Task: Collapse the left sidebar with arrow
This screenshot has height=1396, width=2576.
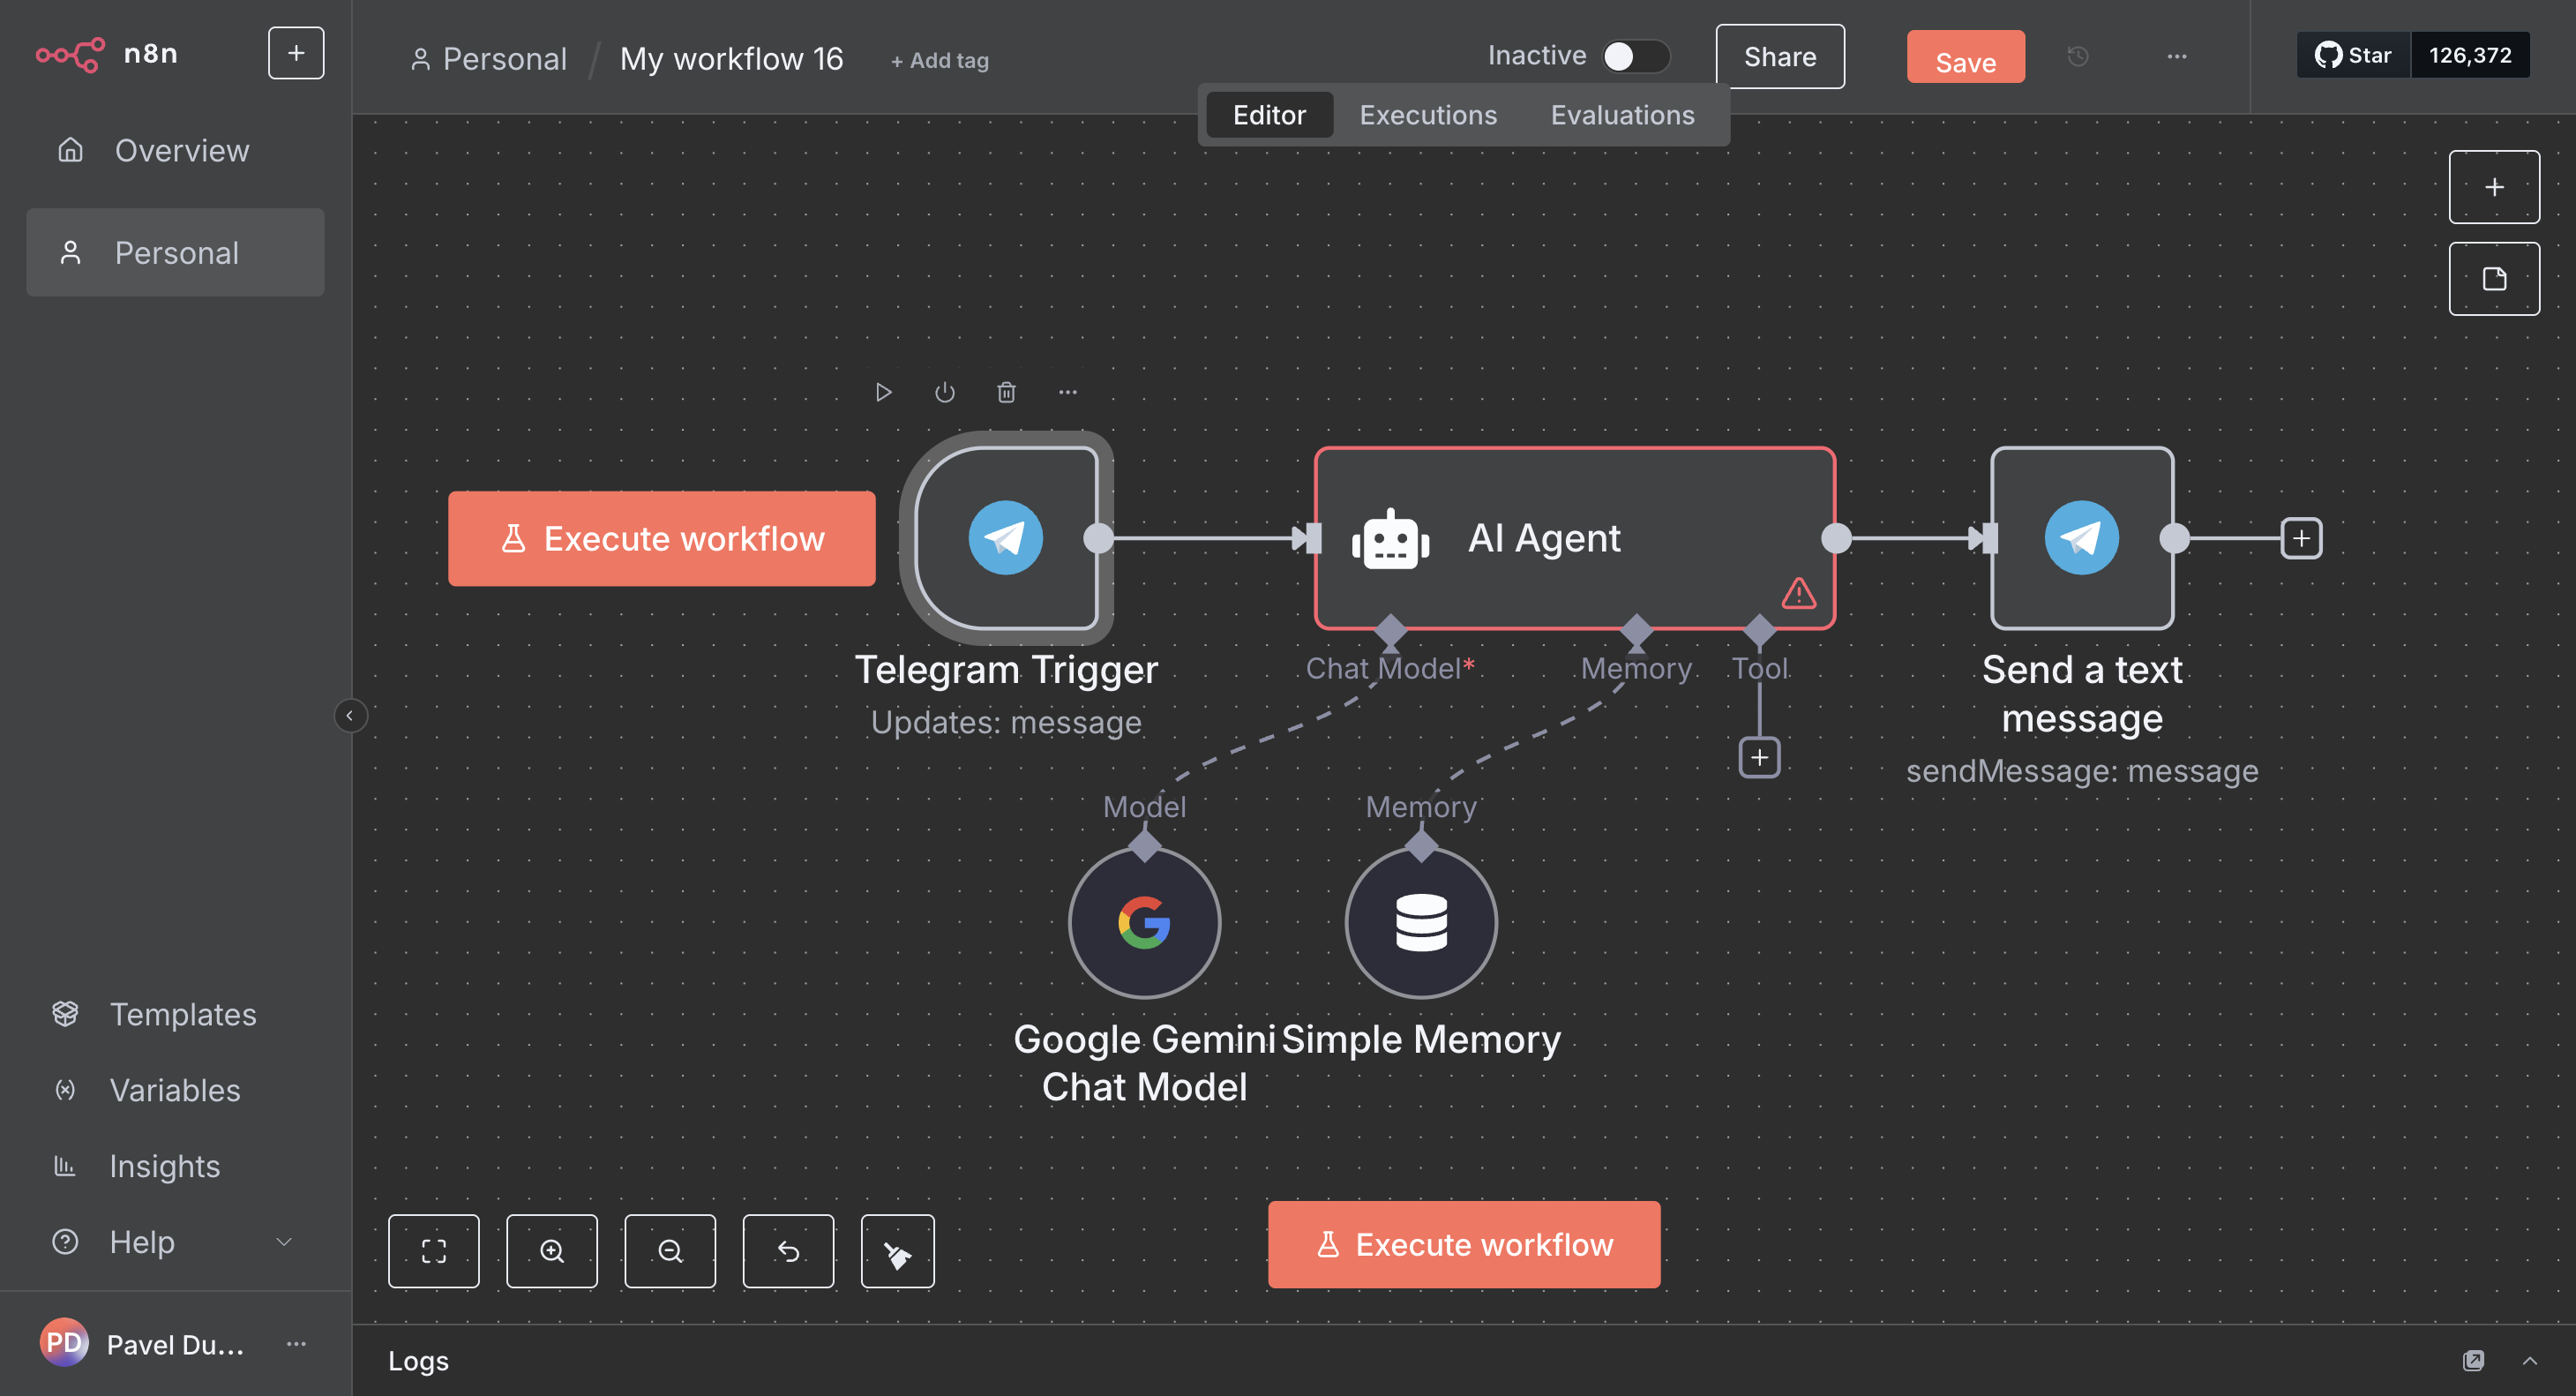Action: tap(349, 715)
